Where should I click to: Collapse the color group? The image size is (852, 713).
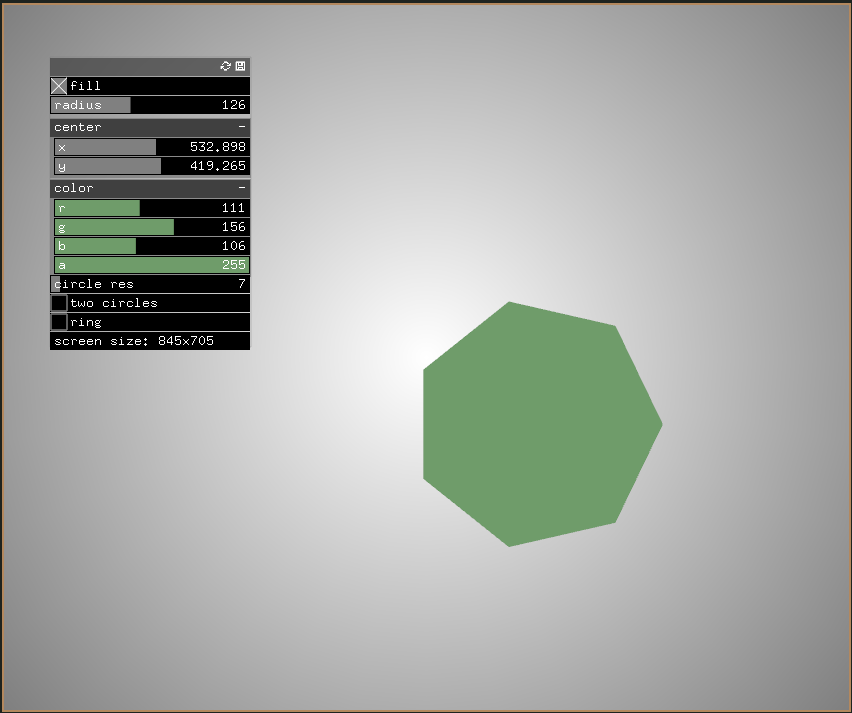pyautogui.click(x=242, y=187)
